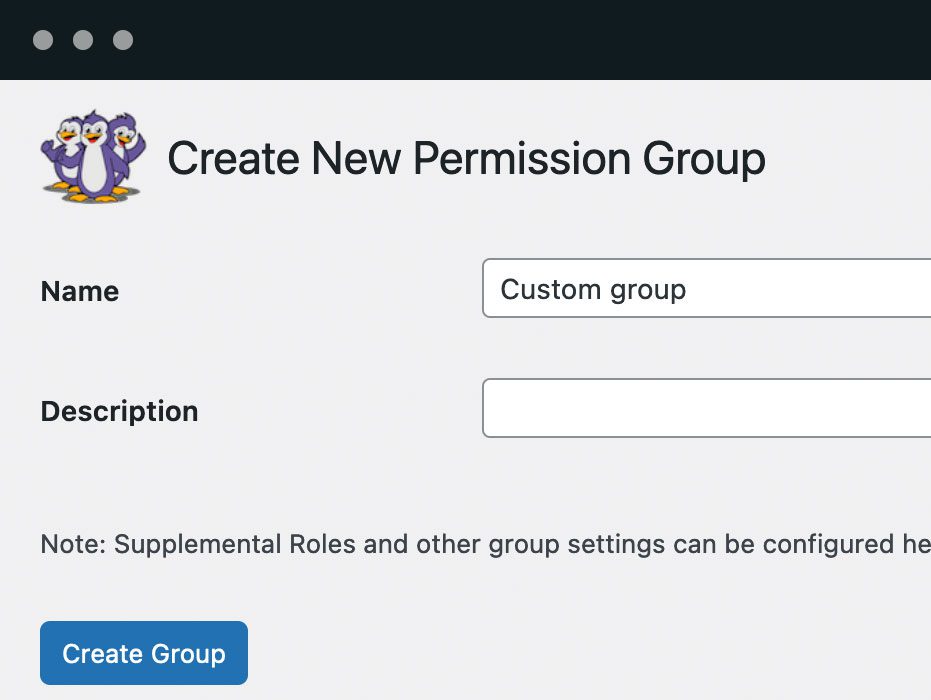Viewport: 931px width, 700px height.
Task: Click the middle gray window dot
Action: click(x=83, y=40)
